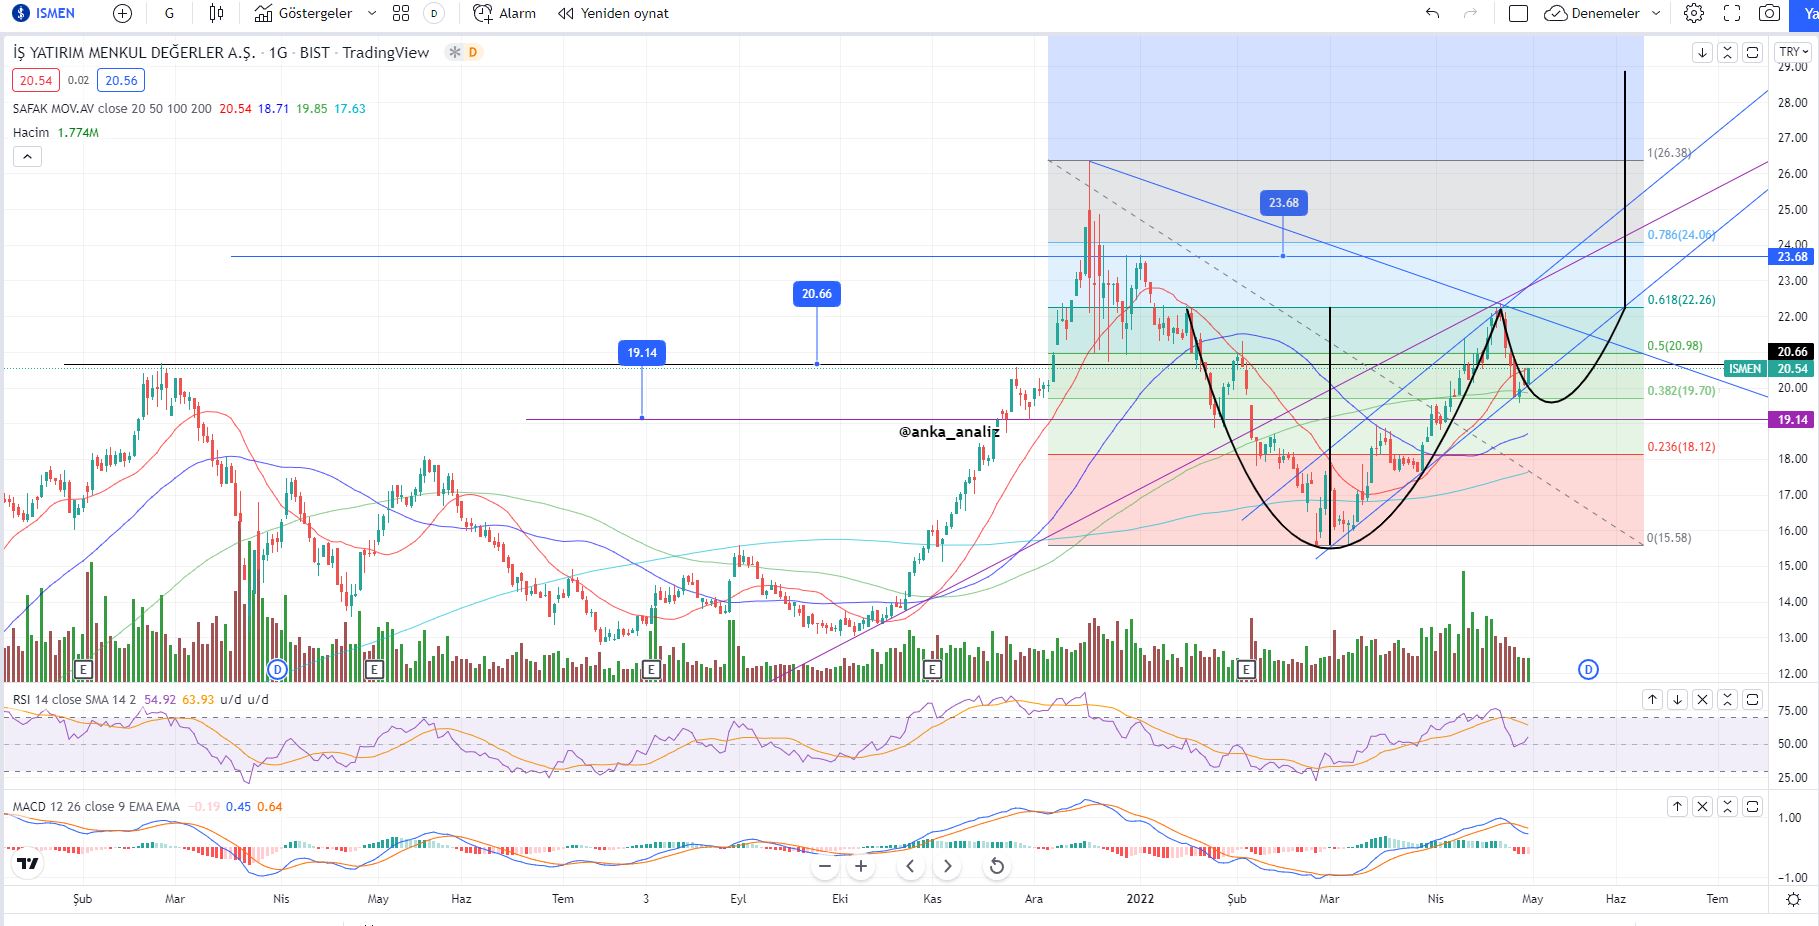Select the candlestick chart style icon
1819x926 pixels.
(x=213, y=13)
